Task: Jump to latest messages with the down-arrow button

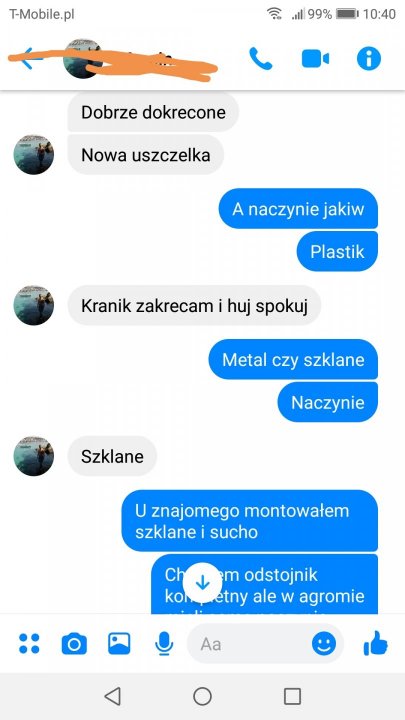Action: pos(202,583)
